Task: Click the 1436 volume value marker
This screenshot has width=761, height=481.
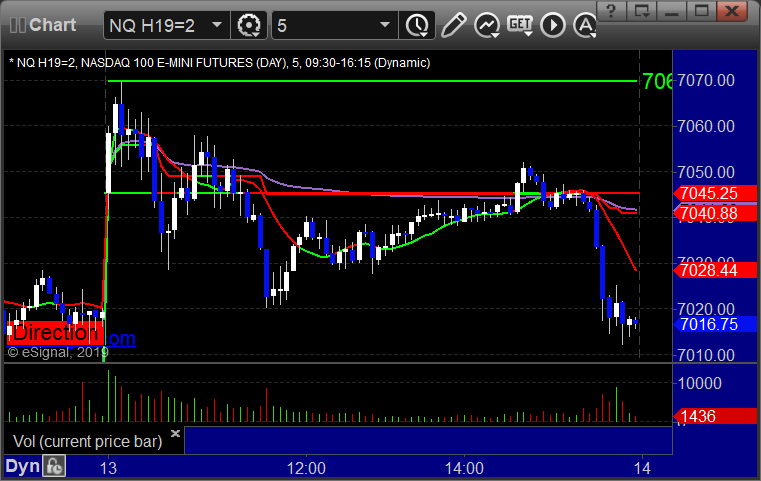Action: pos(714,416)
